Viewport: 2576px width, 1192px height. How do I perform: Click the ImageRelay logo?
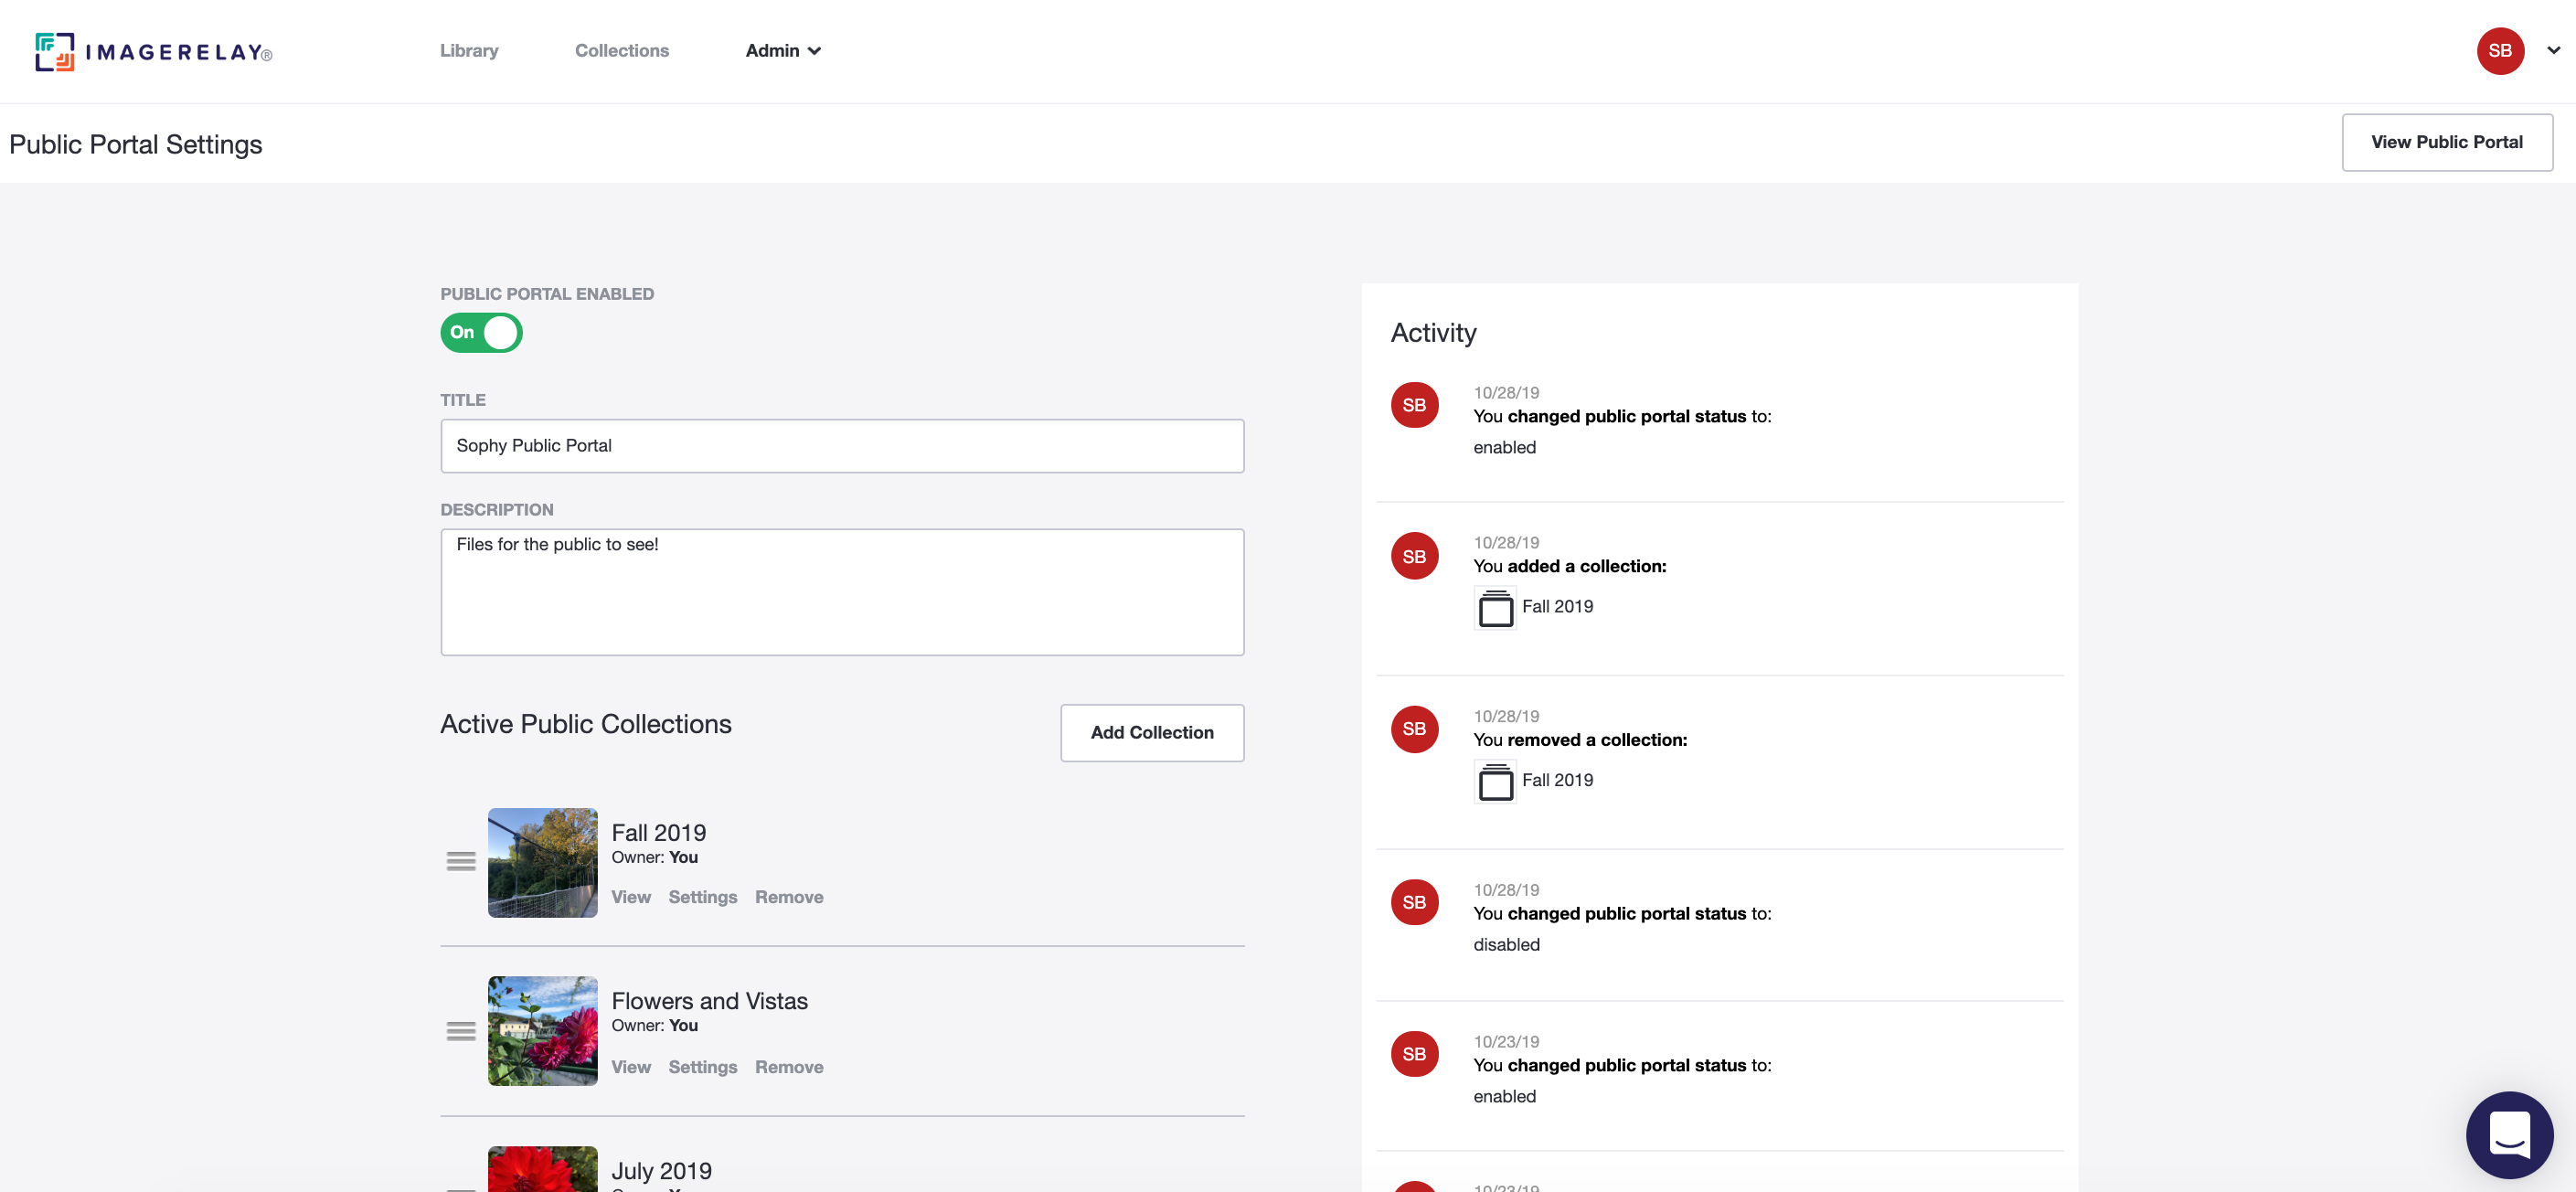point(153,51)
